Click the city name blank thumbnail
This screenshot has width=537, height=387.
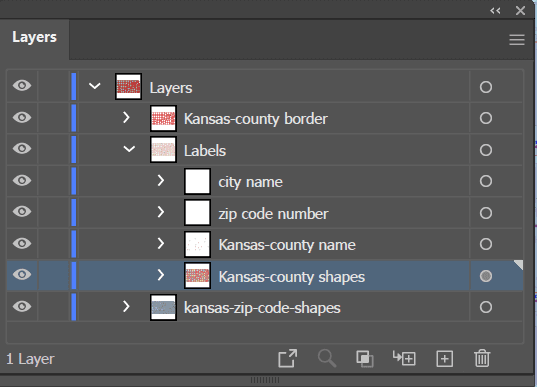(x=197, y=181)
